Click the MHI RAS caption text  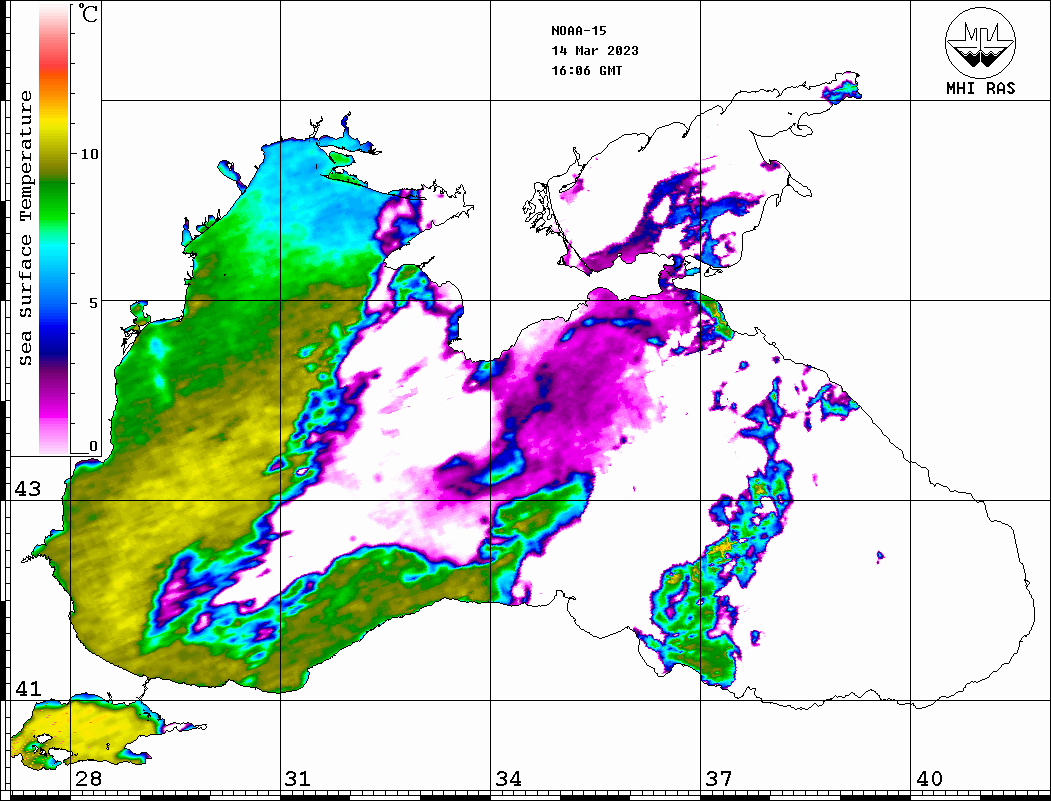980,88
